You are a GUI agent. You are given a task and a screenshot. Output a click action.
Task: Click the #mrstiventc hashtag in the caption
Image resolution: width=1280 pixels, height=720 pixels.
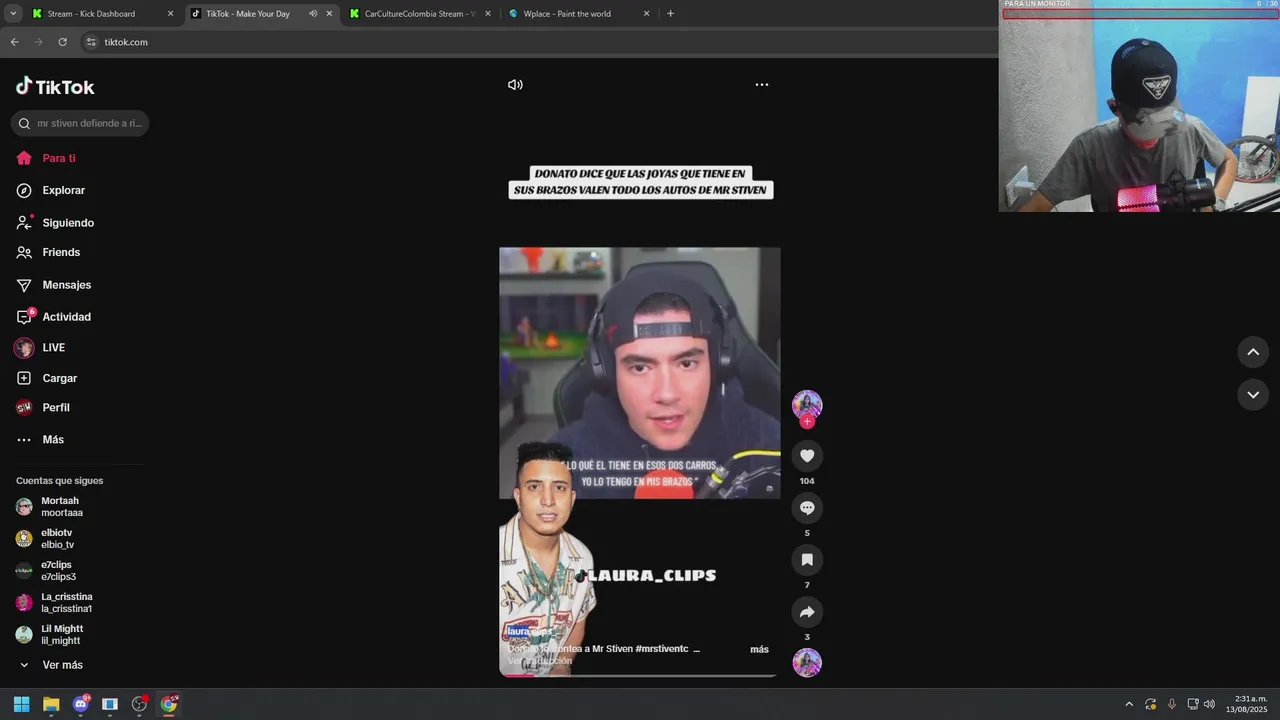pos(662,649)
